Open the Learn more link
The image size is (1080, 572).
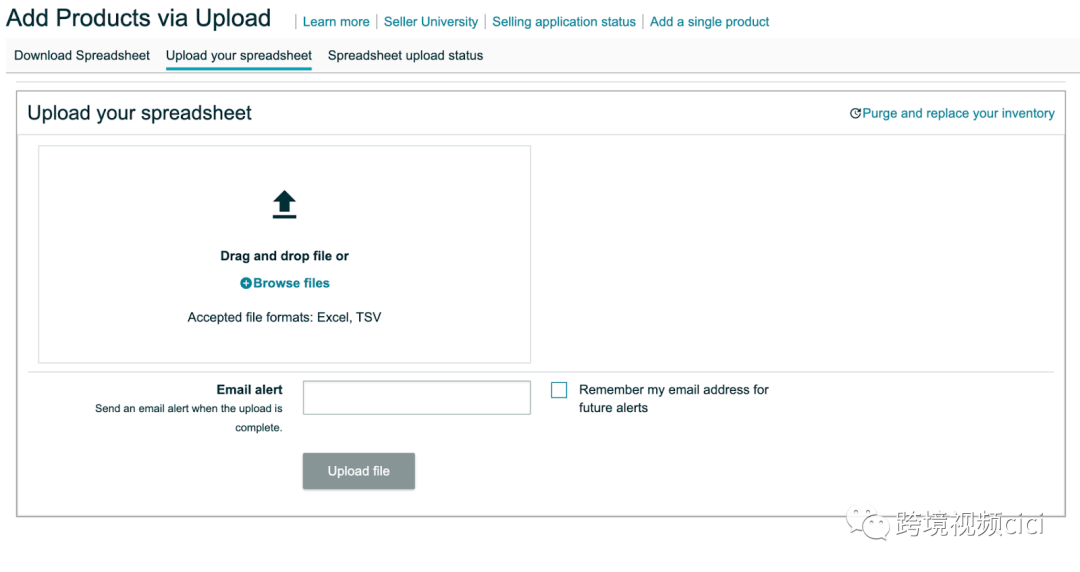[336, 22]
